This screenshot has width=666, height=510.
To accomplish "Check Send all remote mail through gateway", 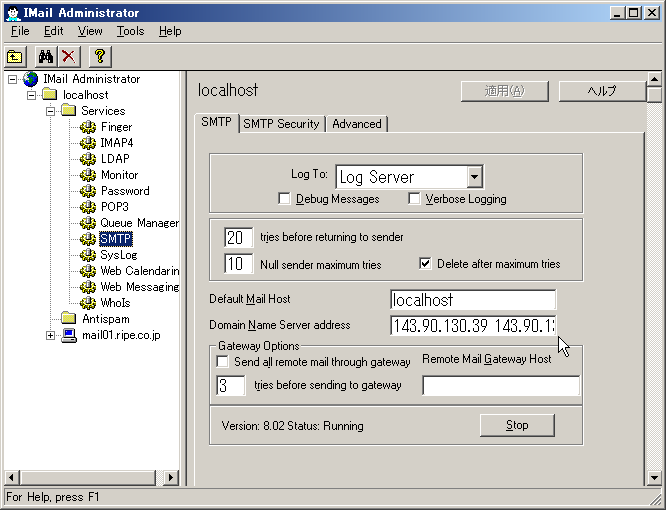I will 222,362.
